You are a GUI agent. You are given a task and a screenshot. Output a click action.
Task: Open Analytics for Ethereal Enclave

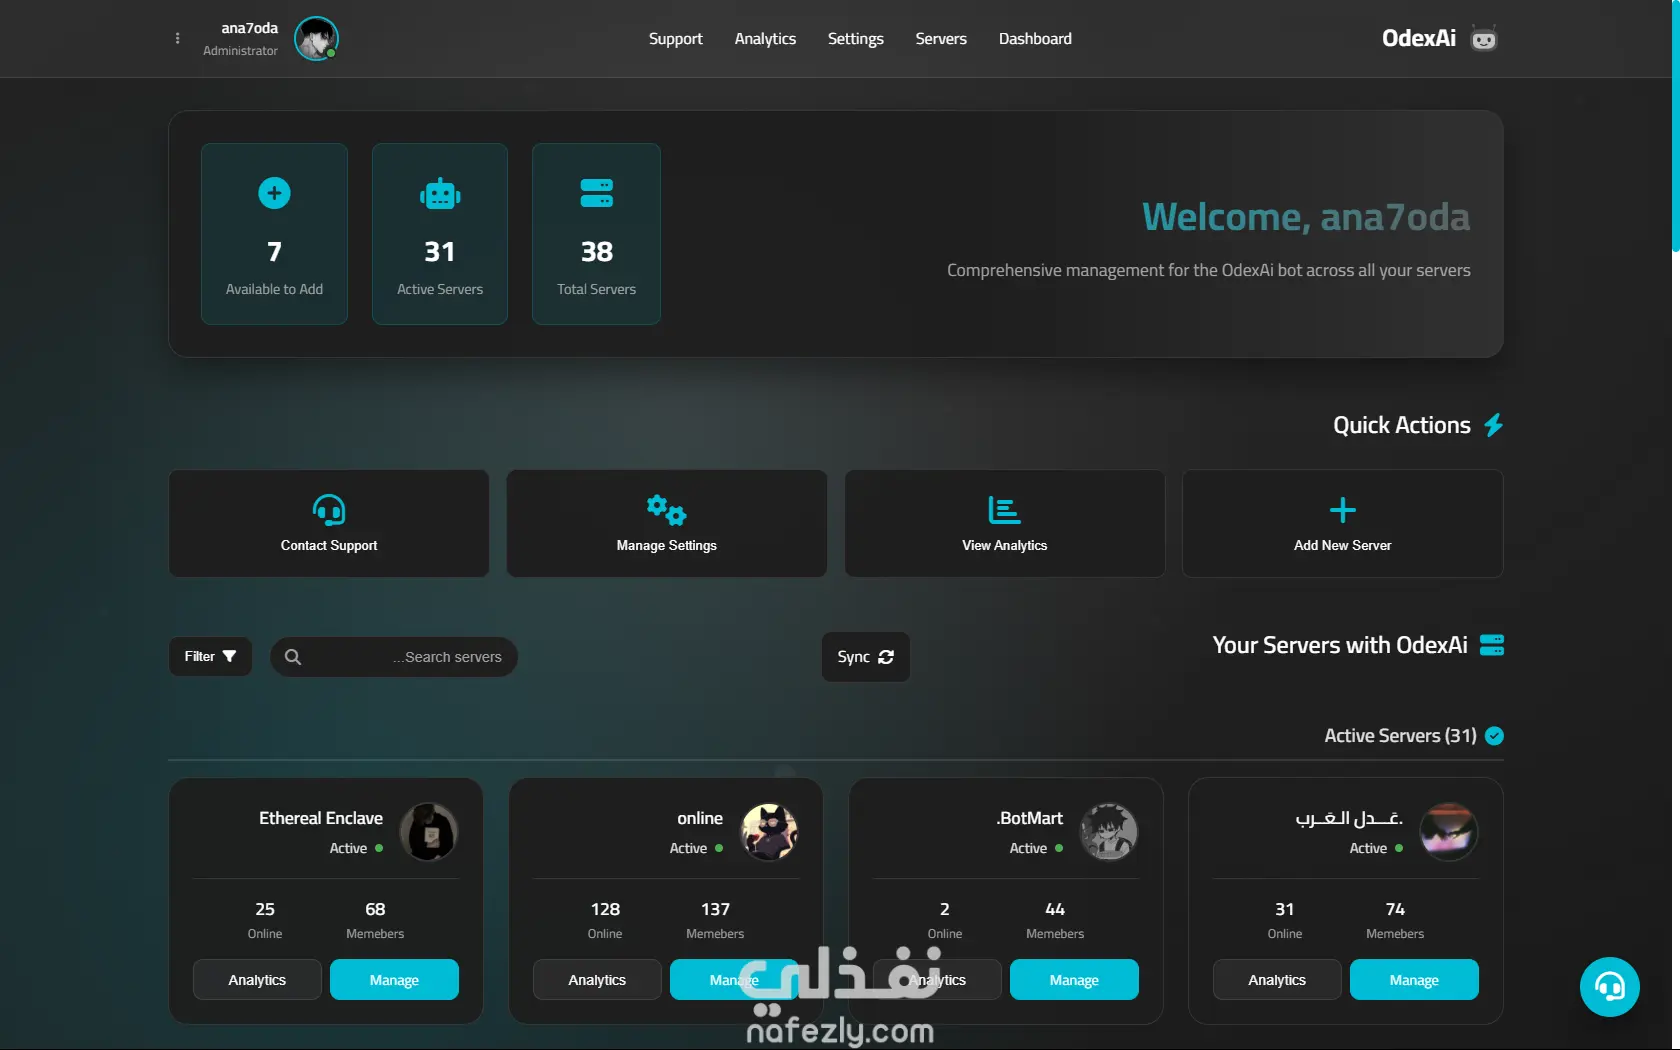click(x=257, y=980)
